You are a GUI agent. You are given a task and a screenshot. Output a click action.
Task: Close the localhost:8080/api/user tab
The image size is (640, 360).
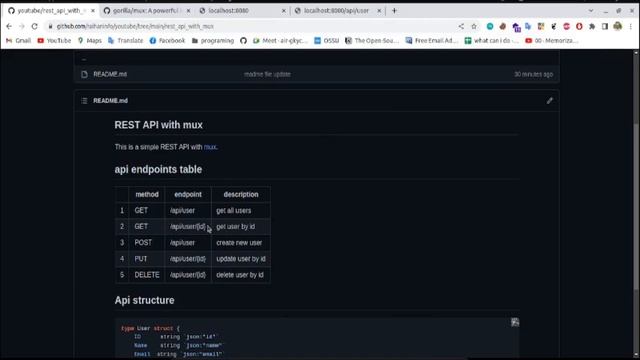click(x=379, y=11)
